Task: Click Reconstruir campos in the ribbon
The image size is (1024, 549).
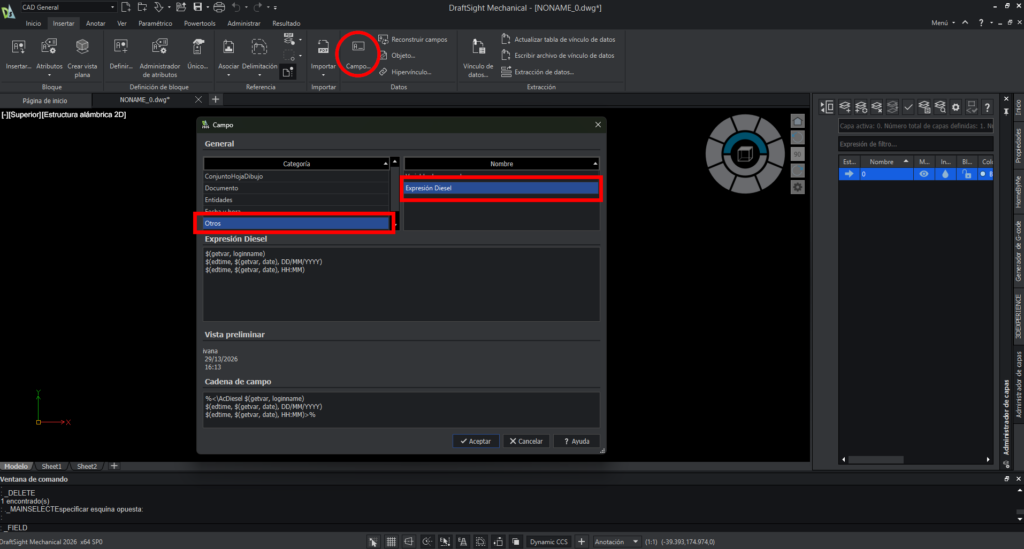Action: pyautogui.click(x=413, y=39)
